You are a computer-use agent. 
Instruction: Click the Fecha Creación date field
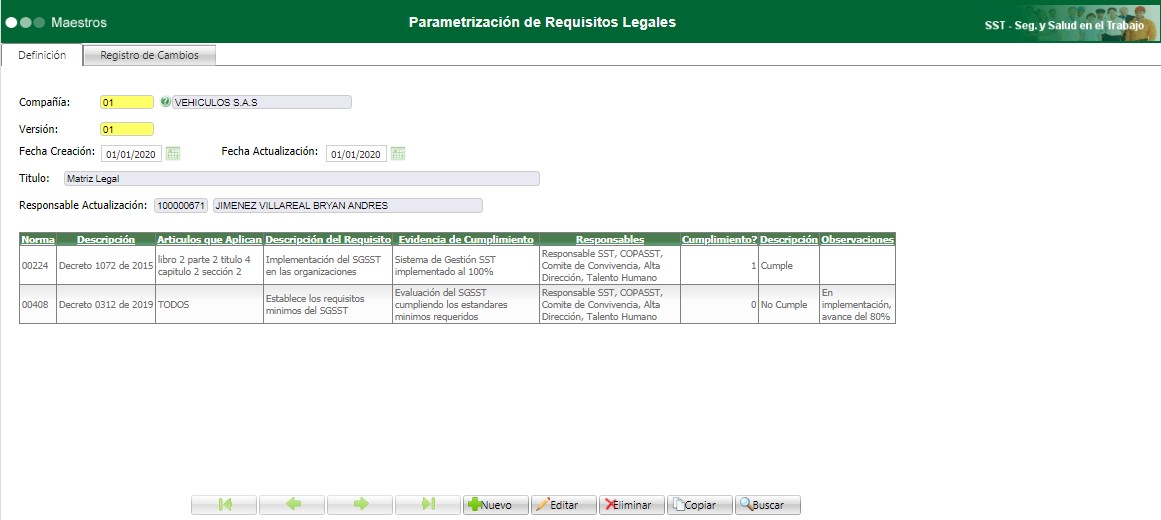click(133, 154)
